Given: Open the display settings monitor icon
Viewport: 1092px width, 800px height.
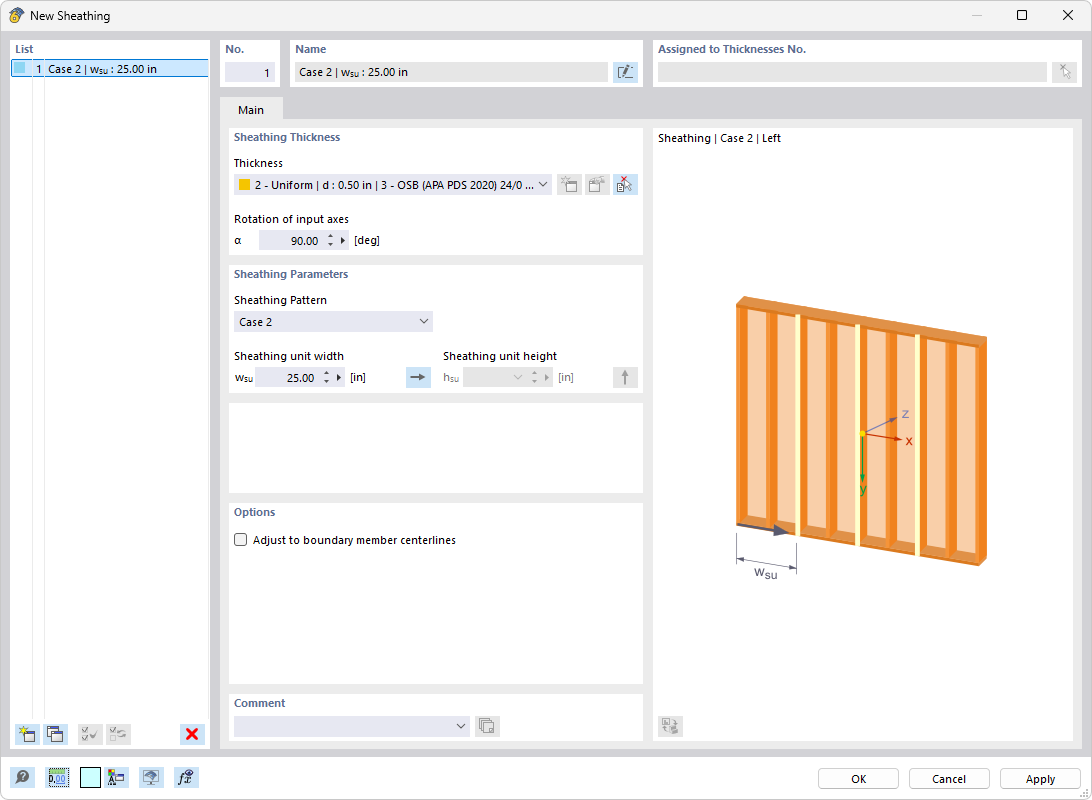Looking at the screenshot, I should [x=151, y=777].
